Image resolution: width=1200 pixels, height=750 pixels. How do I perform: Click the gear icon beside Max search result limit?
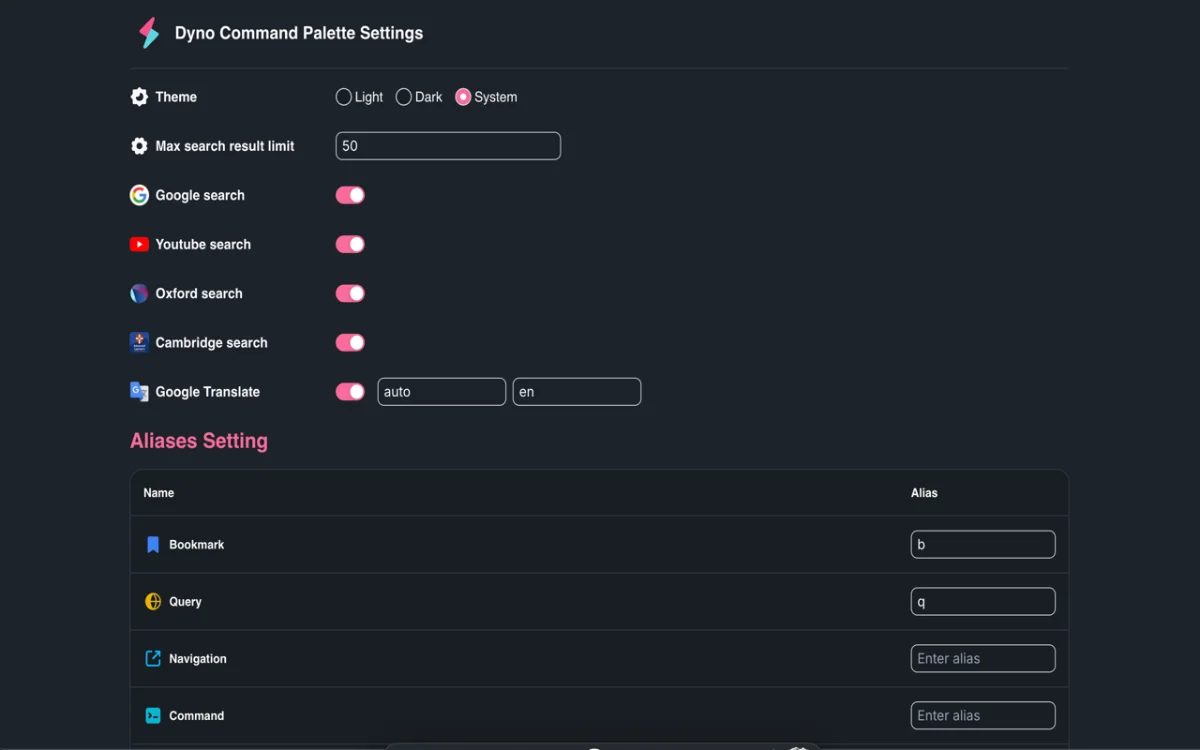coord(139,145)
